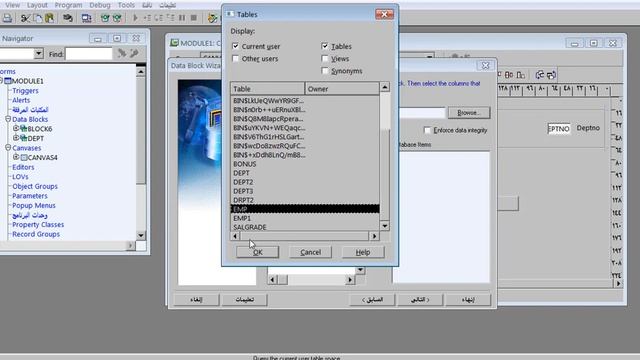Click the align objects icon beside it
This screenshot has height=360, width=640.
[x=509, y=75]
